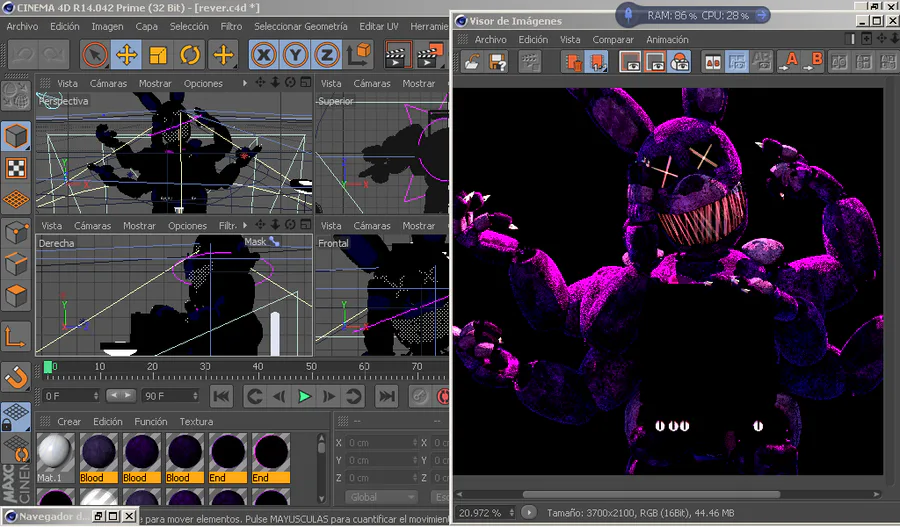
Task: Go to start of animation
Action: click(x=222, y=396)
